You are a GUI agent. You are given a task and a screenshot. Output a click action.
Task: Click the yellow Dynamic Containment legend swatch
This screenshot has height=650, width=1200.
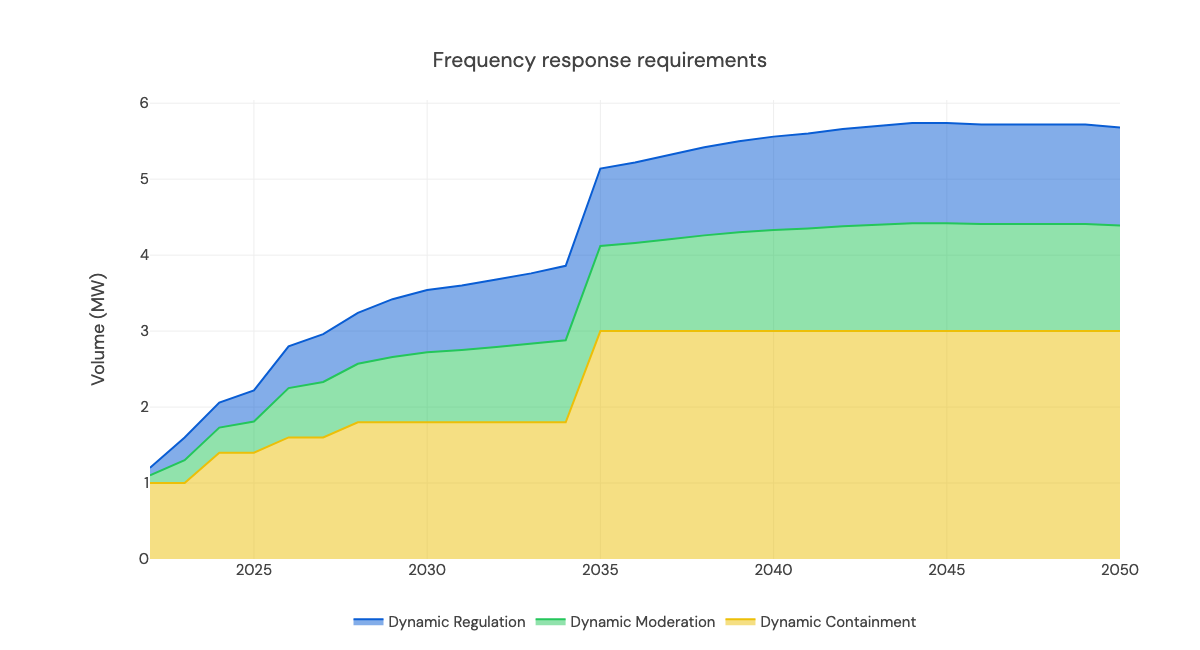coord(742,621)
